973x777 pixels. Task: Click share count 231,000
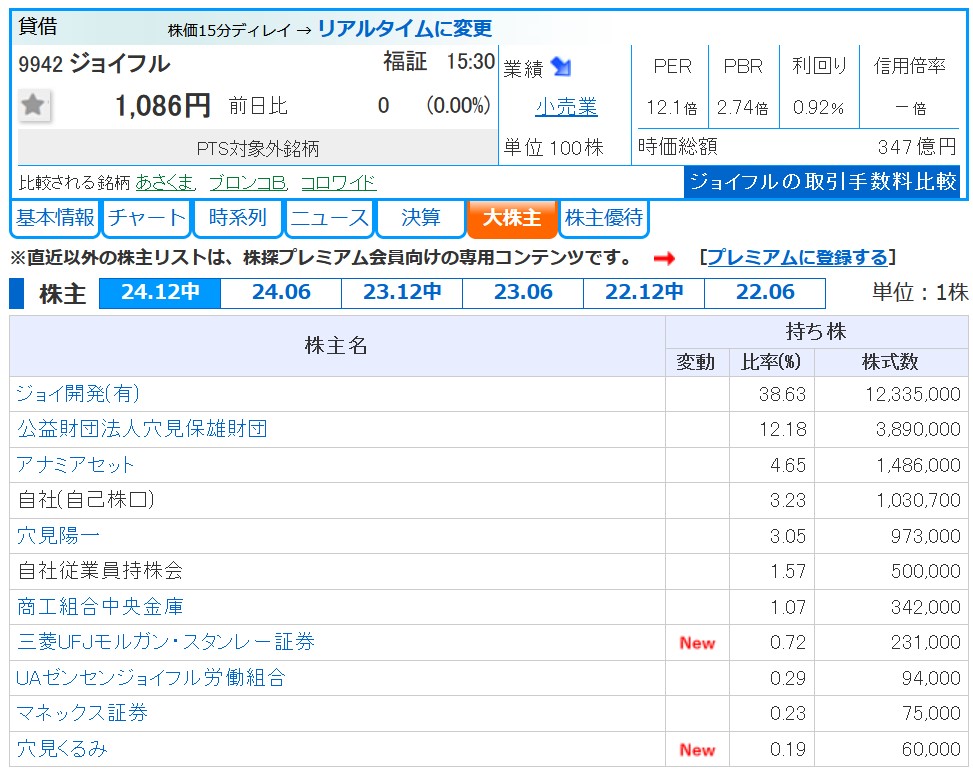(925, 642)
